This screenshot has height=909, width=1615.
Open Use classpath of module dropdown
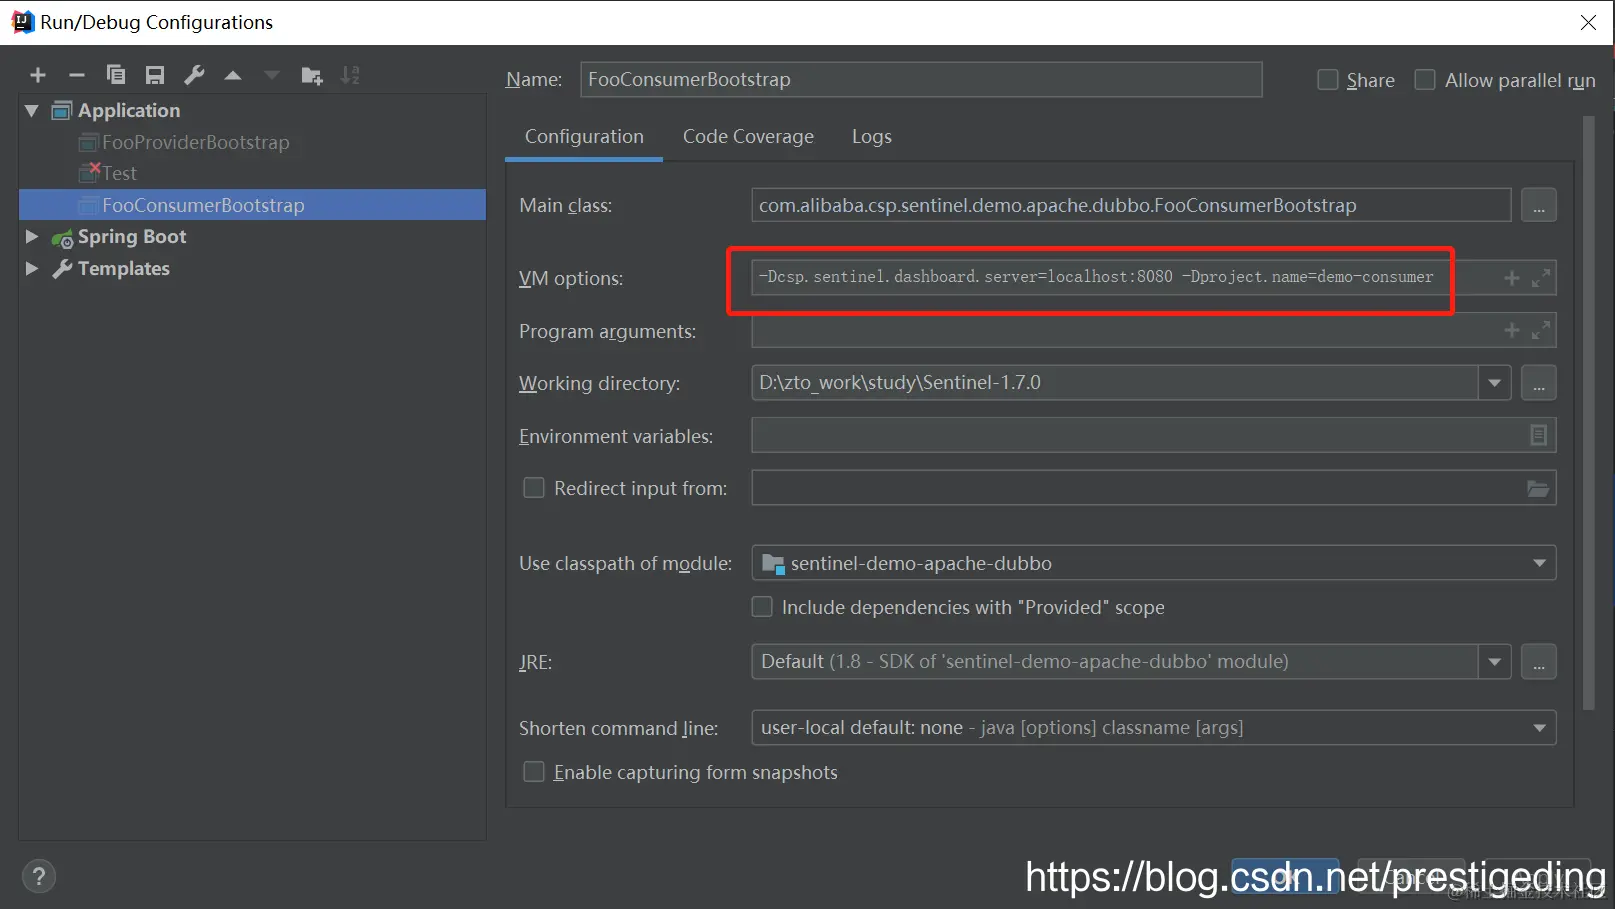[1539, 563]
